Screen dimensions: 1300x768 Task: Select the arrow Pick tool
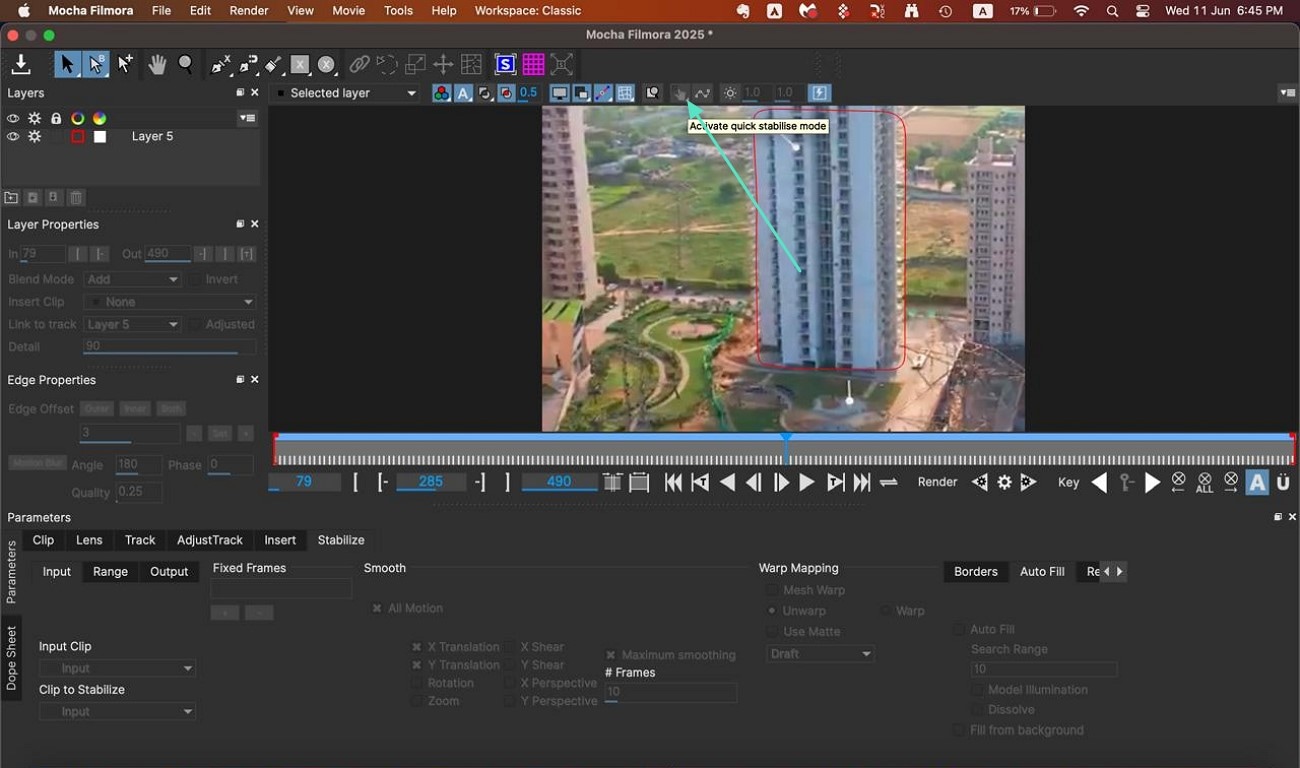pyautogui.click(x=67, y=65)
